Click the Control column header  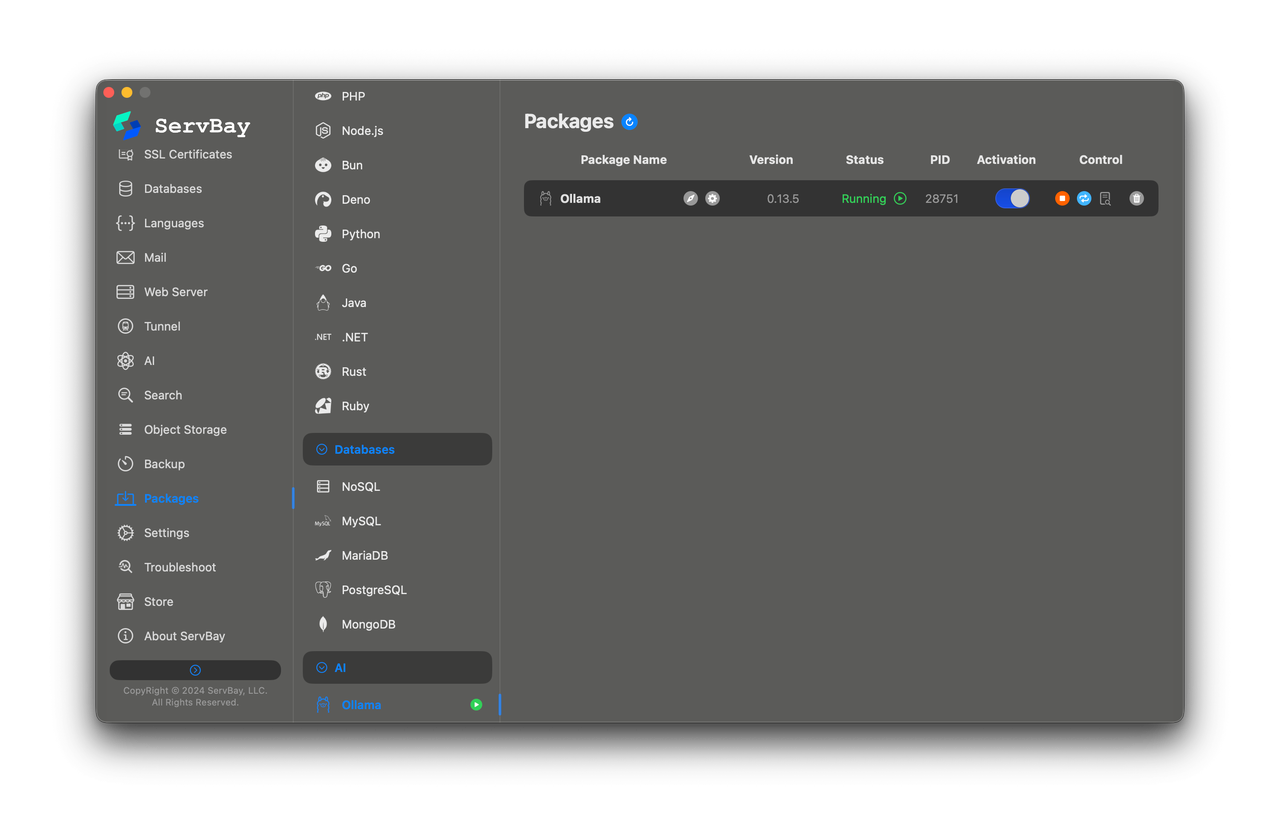(1101, 160)
